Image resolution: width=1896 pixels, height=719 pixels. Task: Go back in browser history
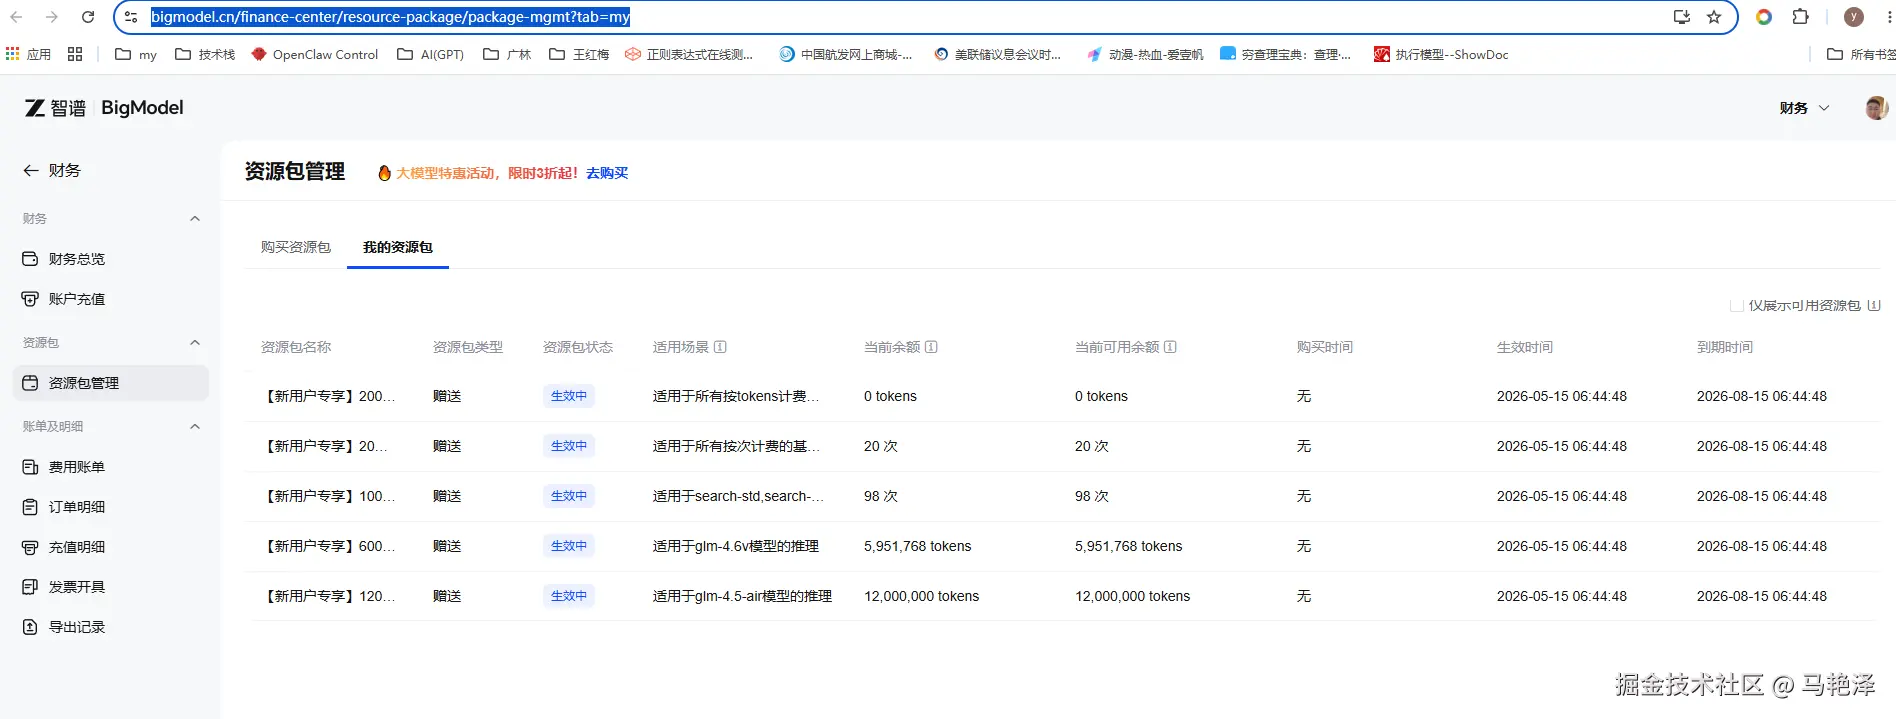click(x=16, y=17)
